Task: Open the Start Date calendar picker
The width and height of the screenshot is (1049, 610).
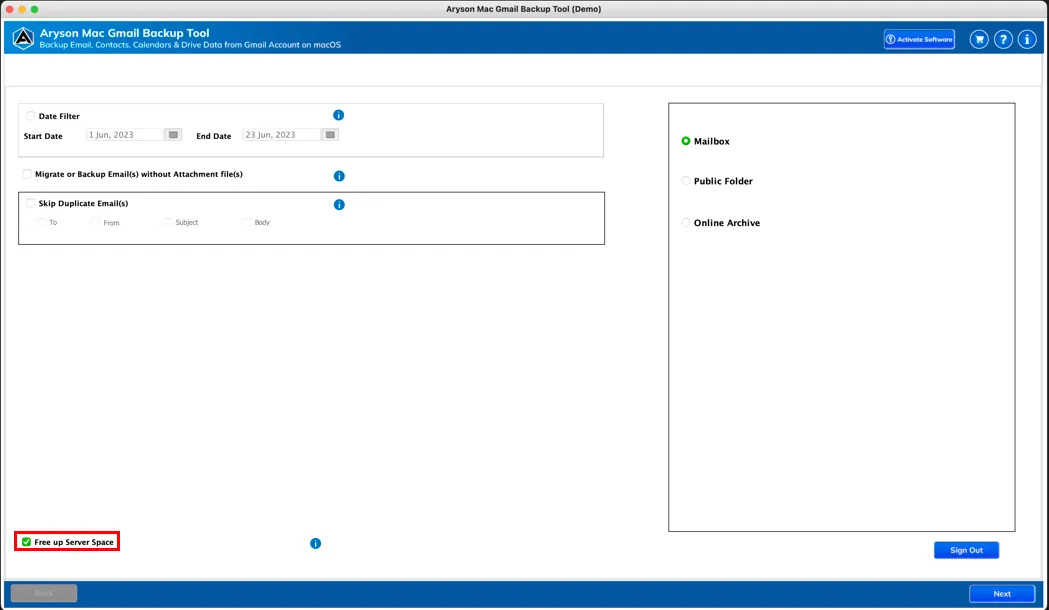Action: (173, 135)
